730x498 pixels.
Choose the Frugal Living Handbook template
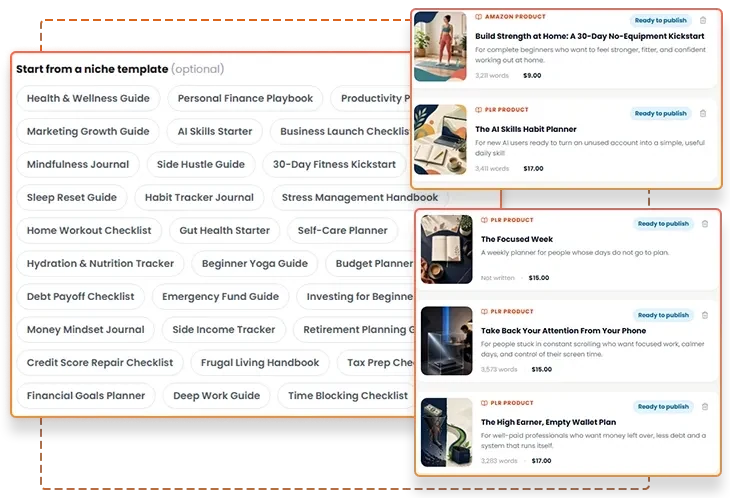point(260,363)
